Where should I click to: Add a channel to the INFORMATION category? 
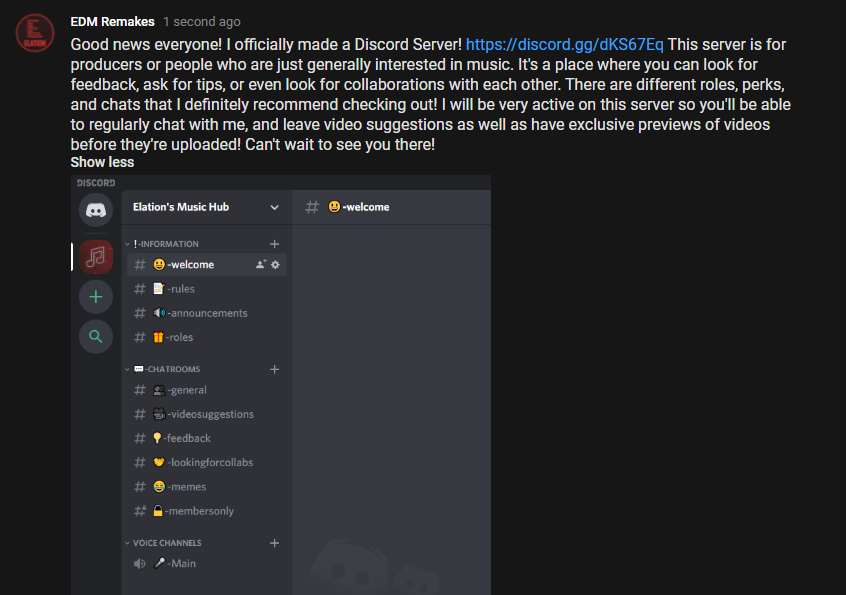pos(275,244)
